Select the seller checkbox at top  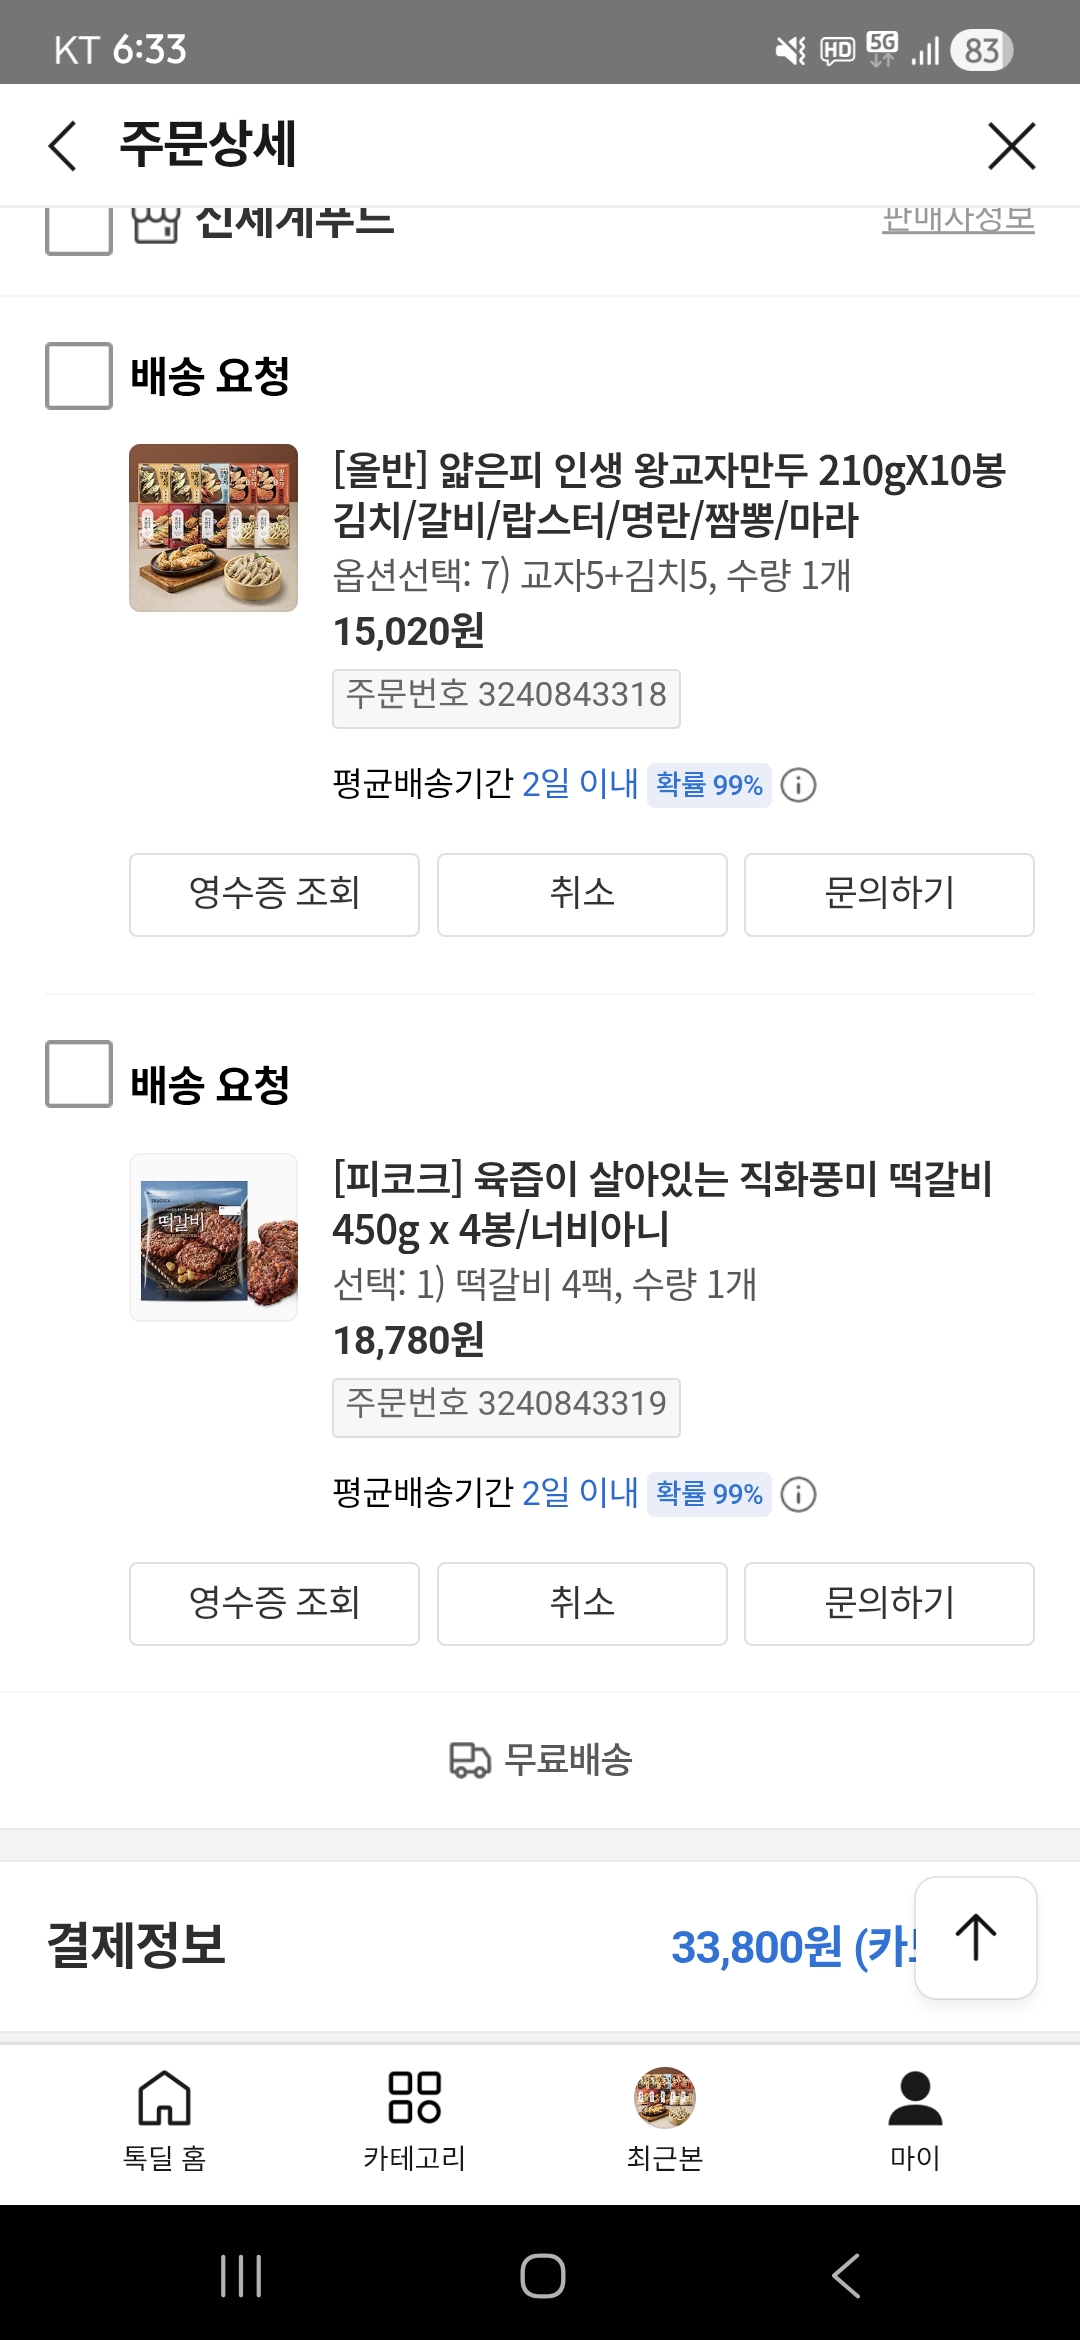(x=79, y=228)
